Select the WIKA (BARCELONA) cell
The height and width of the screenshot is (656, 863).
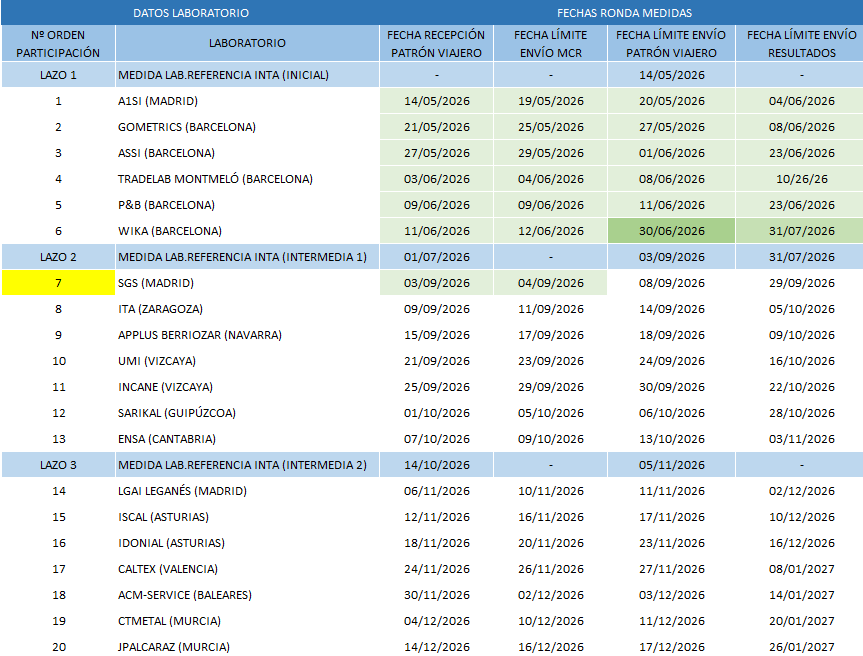tap(247, 231)
